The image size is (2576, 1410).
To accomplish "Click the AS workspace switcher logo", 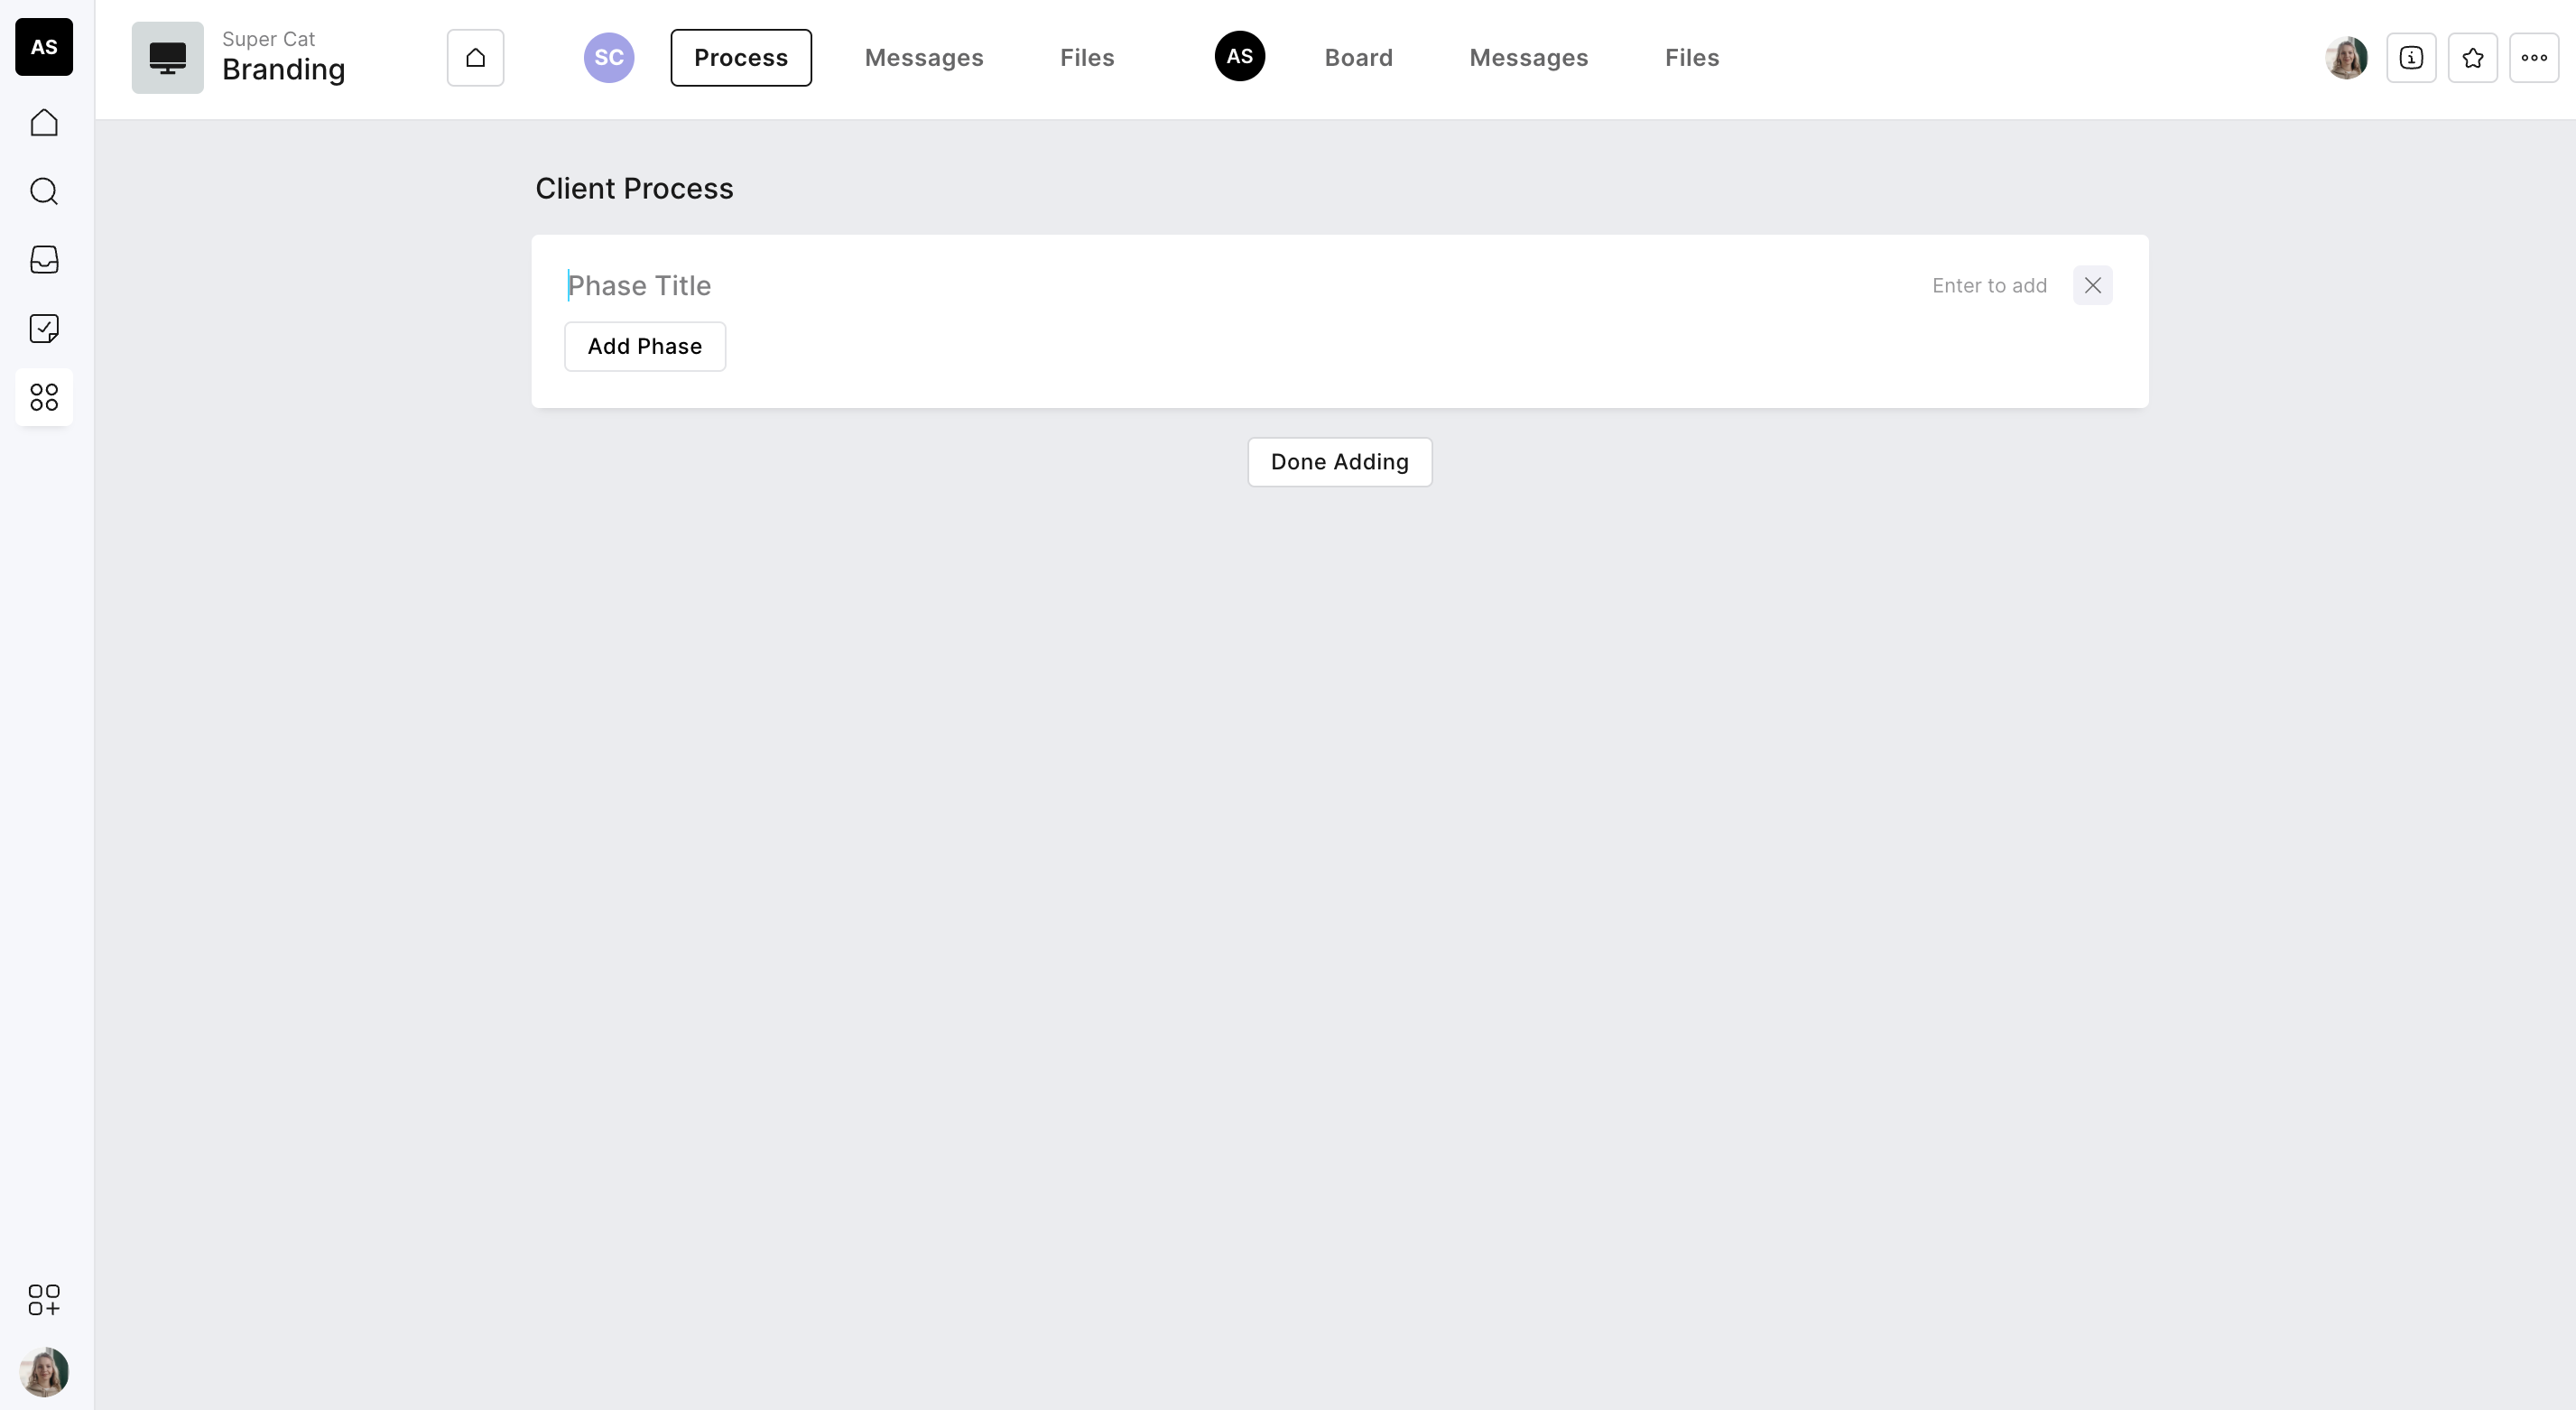I will coord(44,47).
